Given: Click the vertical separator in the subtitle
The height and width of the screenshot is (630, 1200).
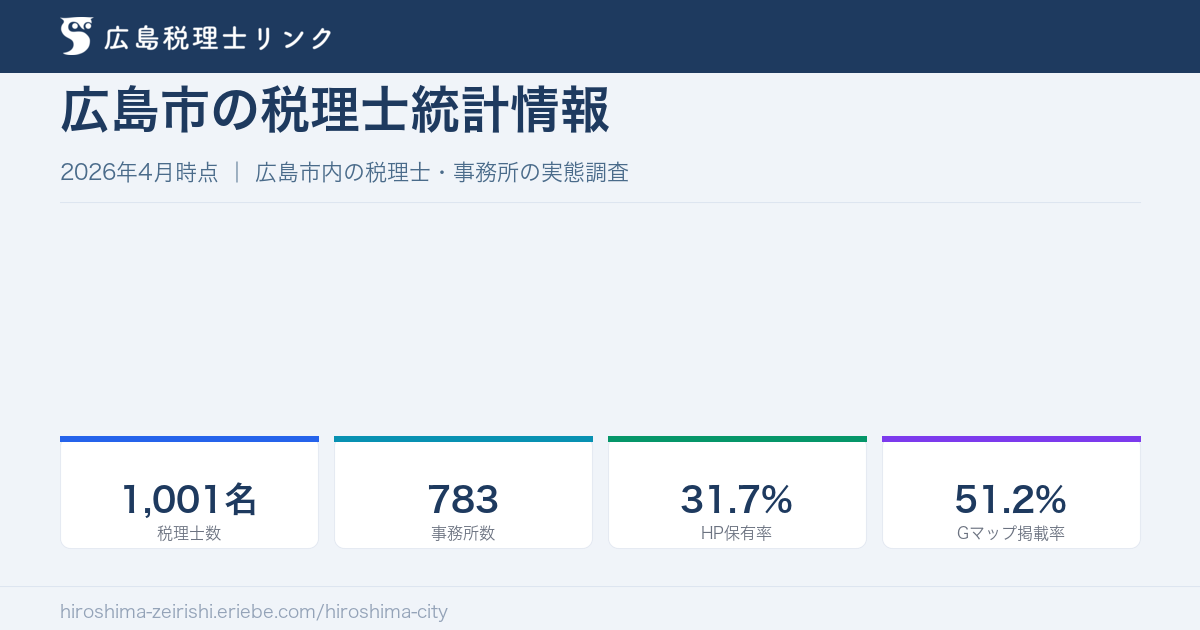Looking at the screenshot, I should coord(237,172).
